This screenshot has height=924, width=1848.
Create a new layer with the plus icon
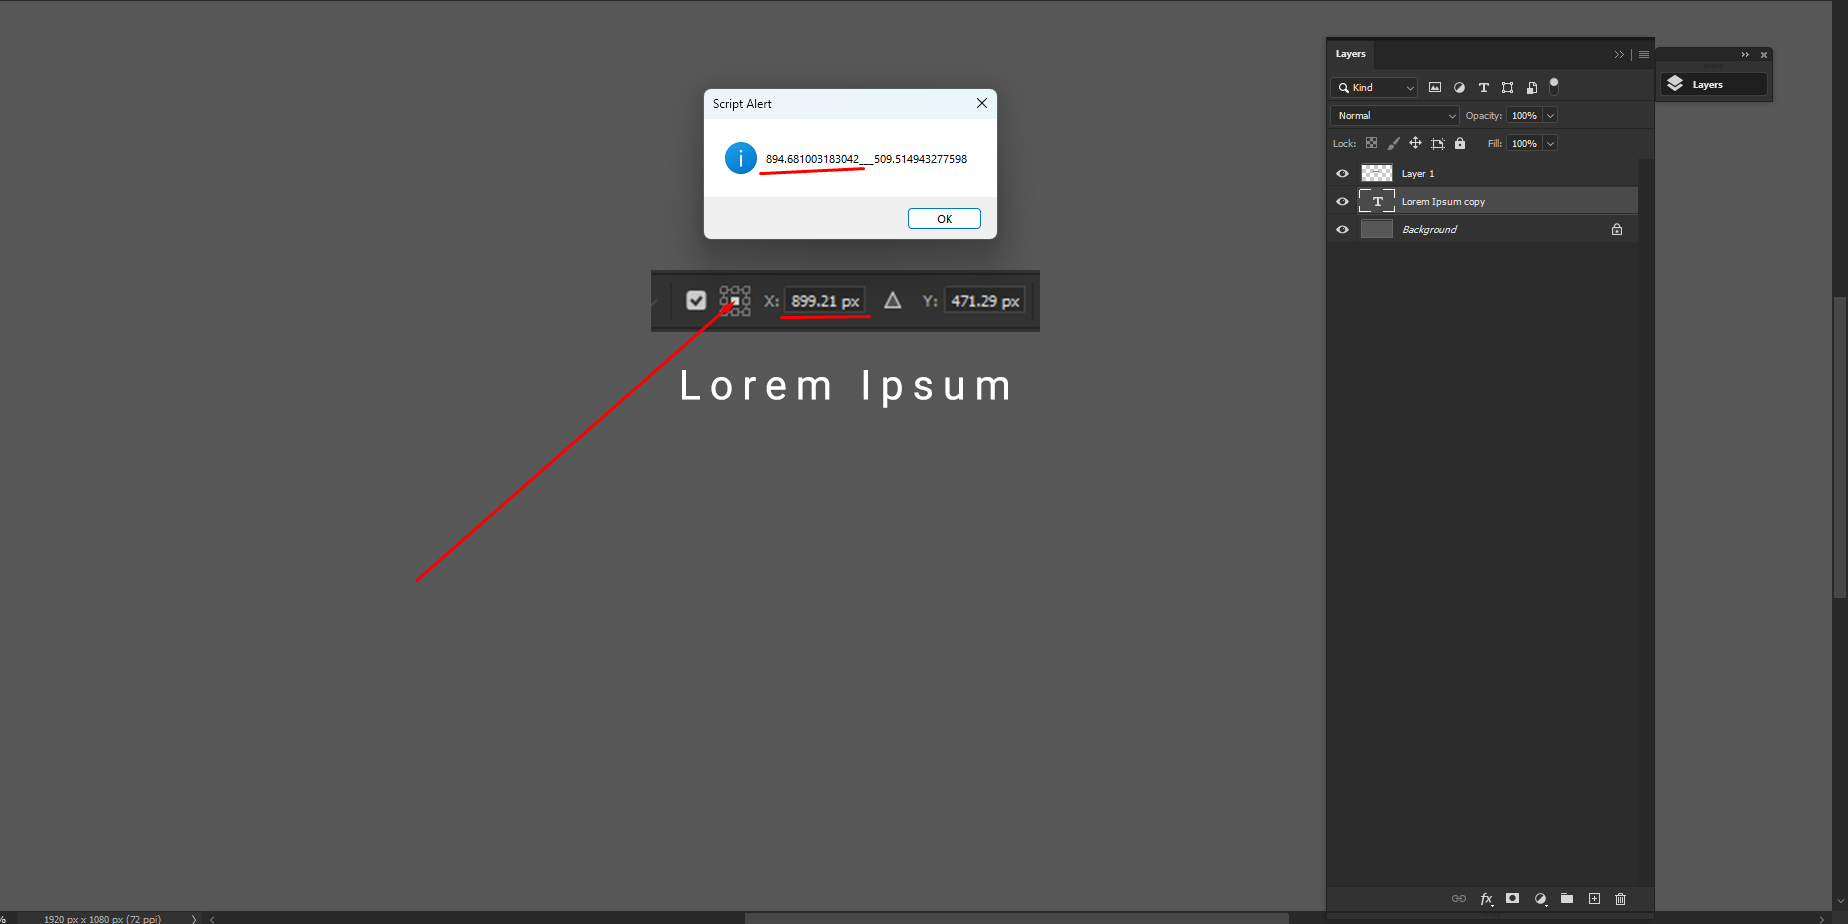[1594, 898]
